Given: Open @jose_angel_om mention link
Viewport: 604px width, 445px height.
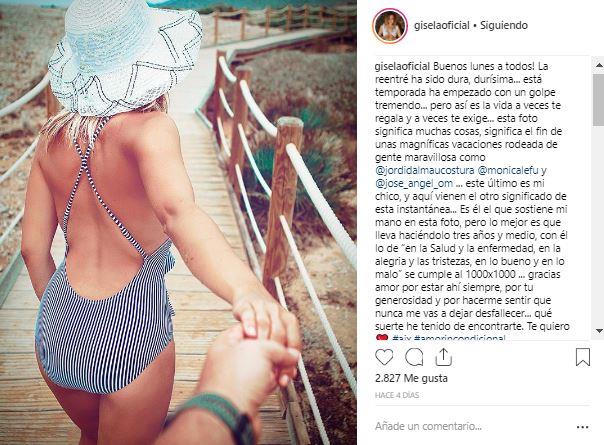Looking at the screenshot, I should click(414, 183).
